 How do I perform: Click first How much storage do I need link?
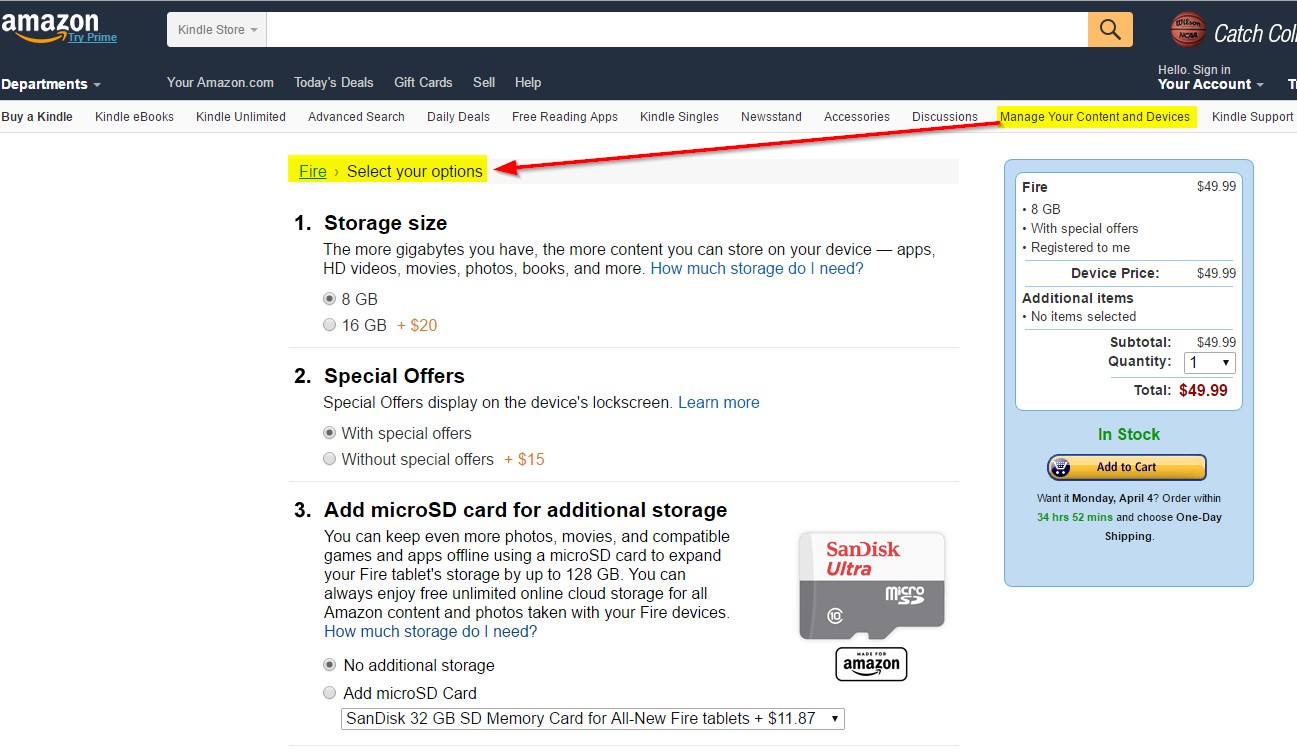coord(757,269)
